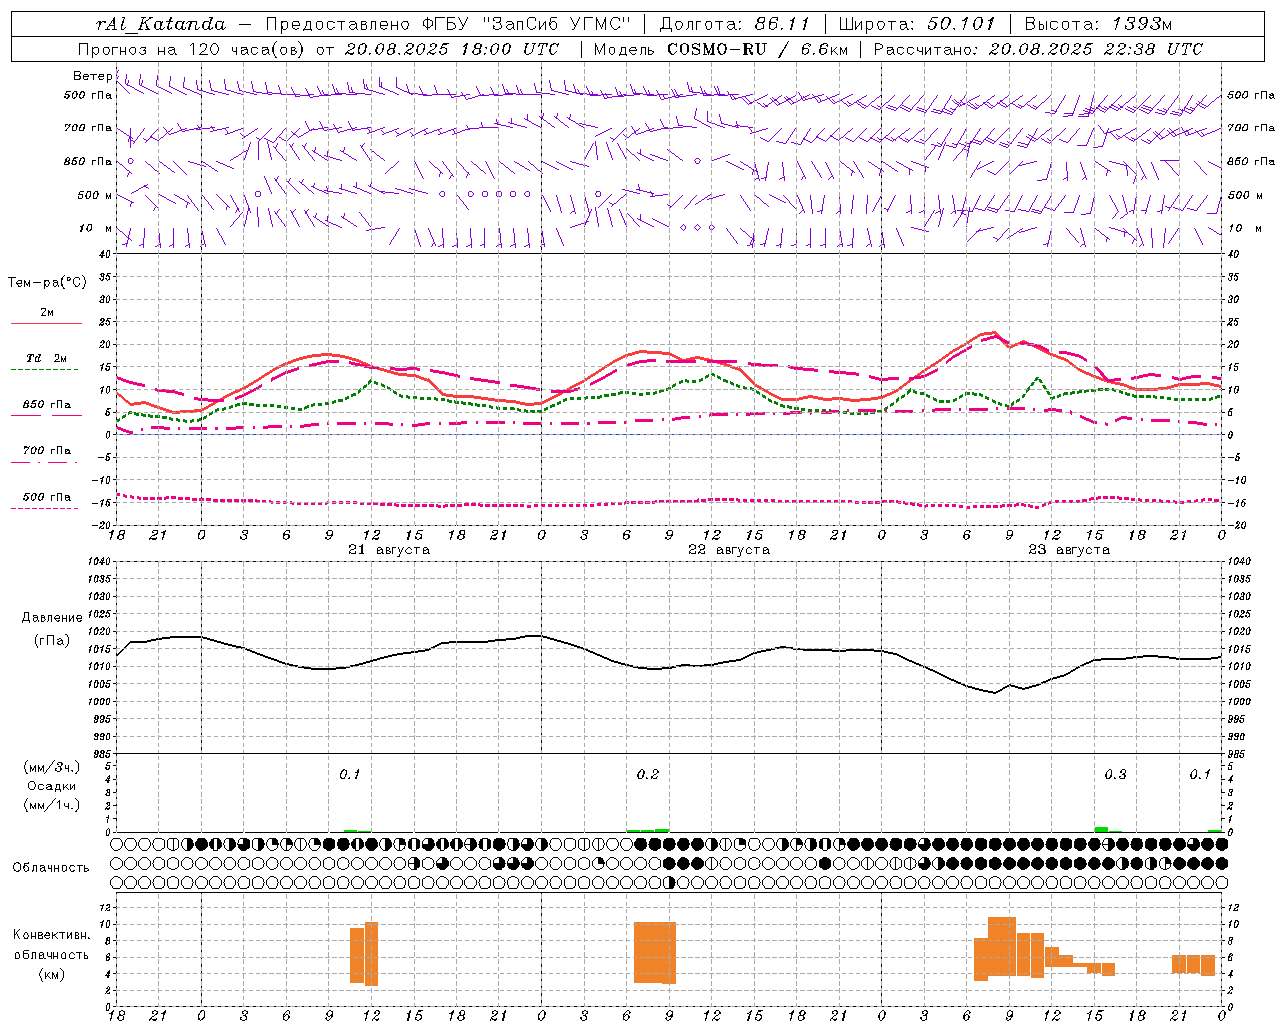Click the station name rAi_Katanda
The image size is (1280, 1024).
pos(160,24)
